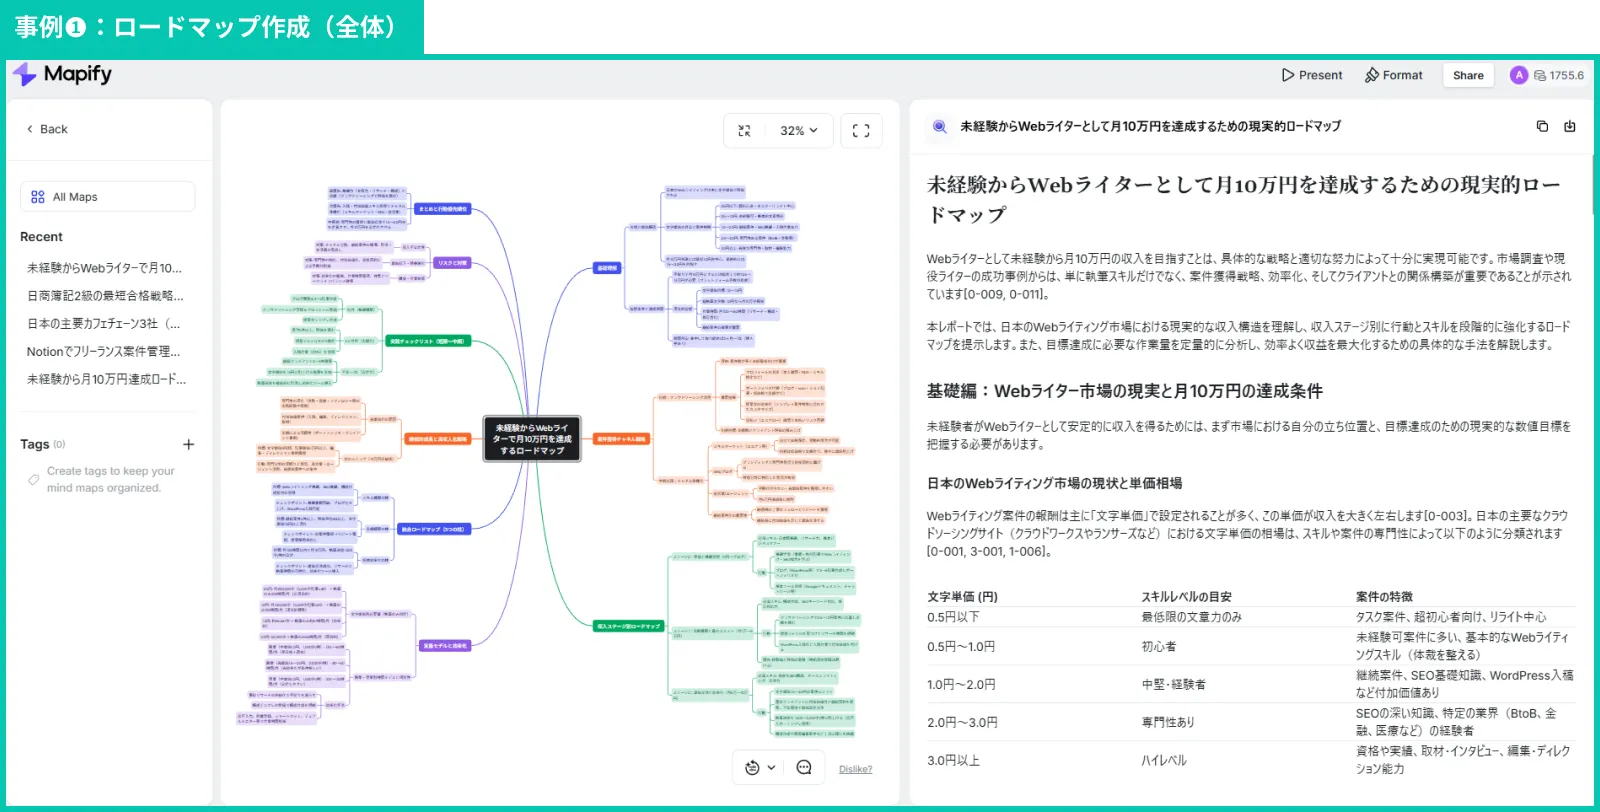Screen dimensions: 1600x812
Task: Select the central mind map root node
Action: [533, 439]
